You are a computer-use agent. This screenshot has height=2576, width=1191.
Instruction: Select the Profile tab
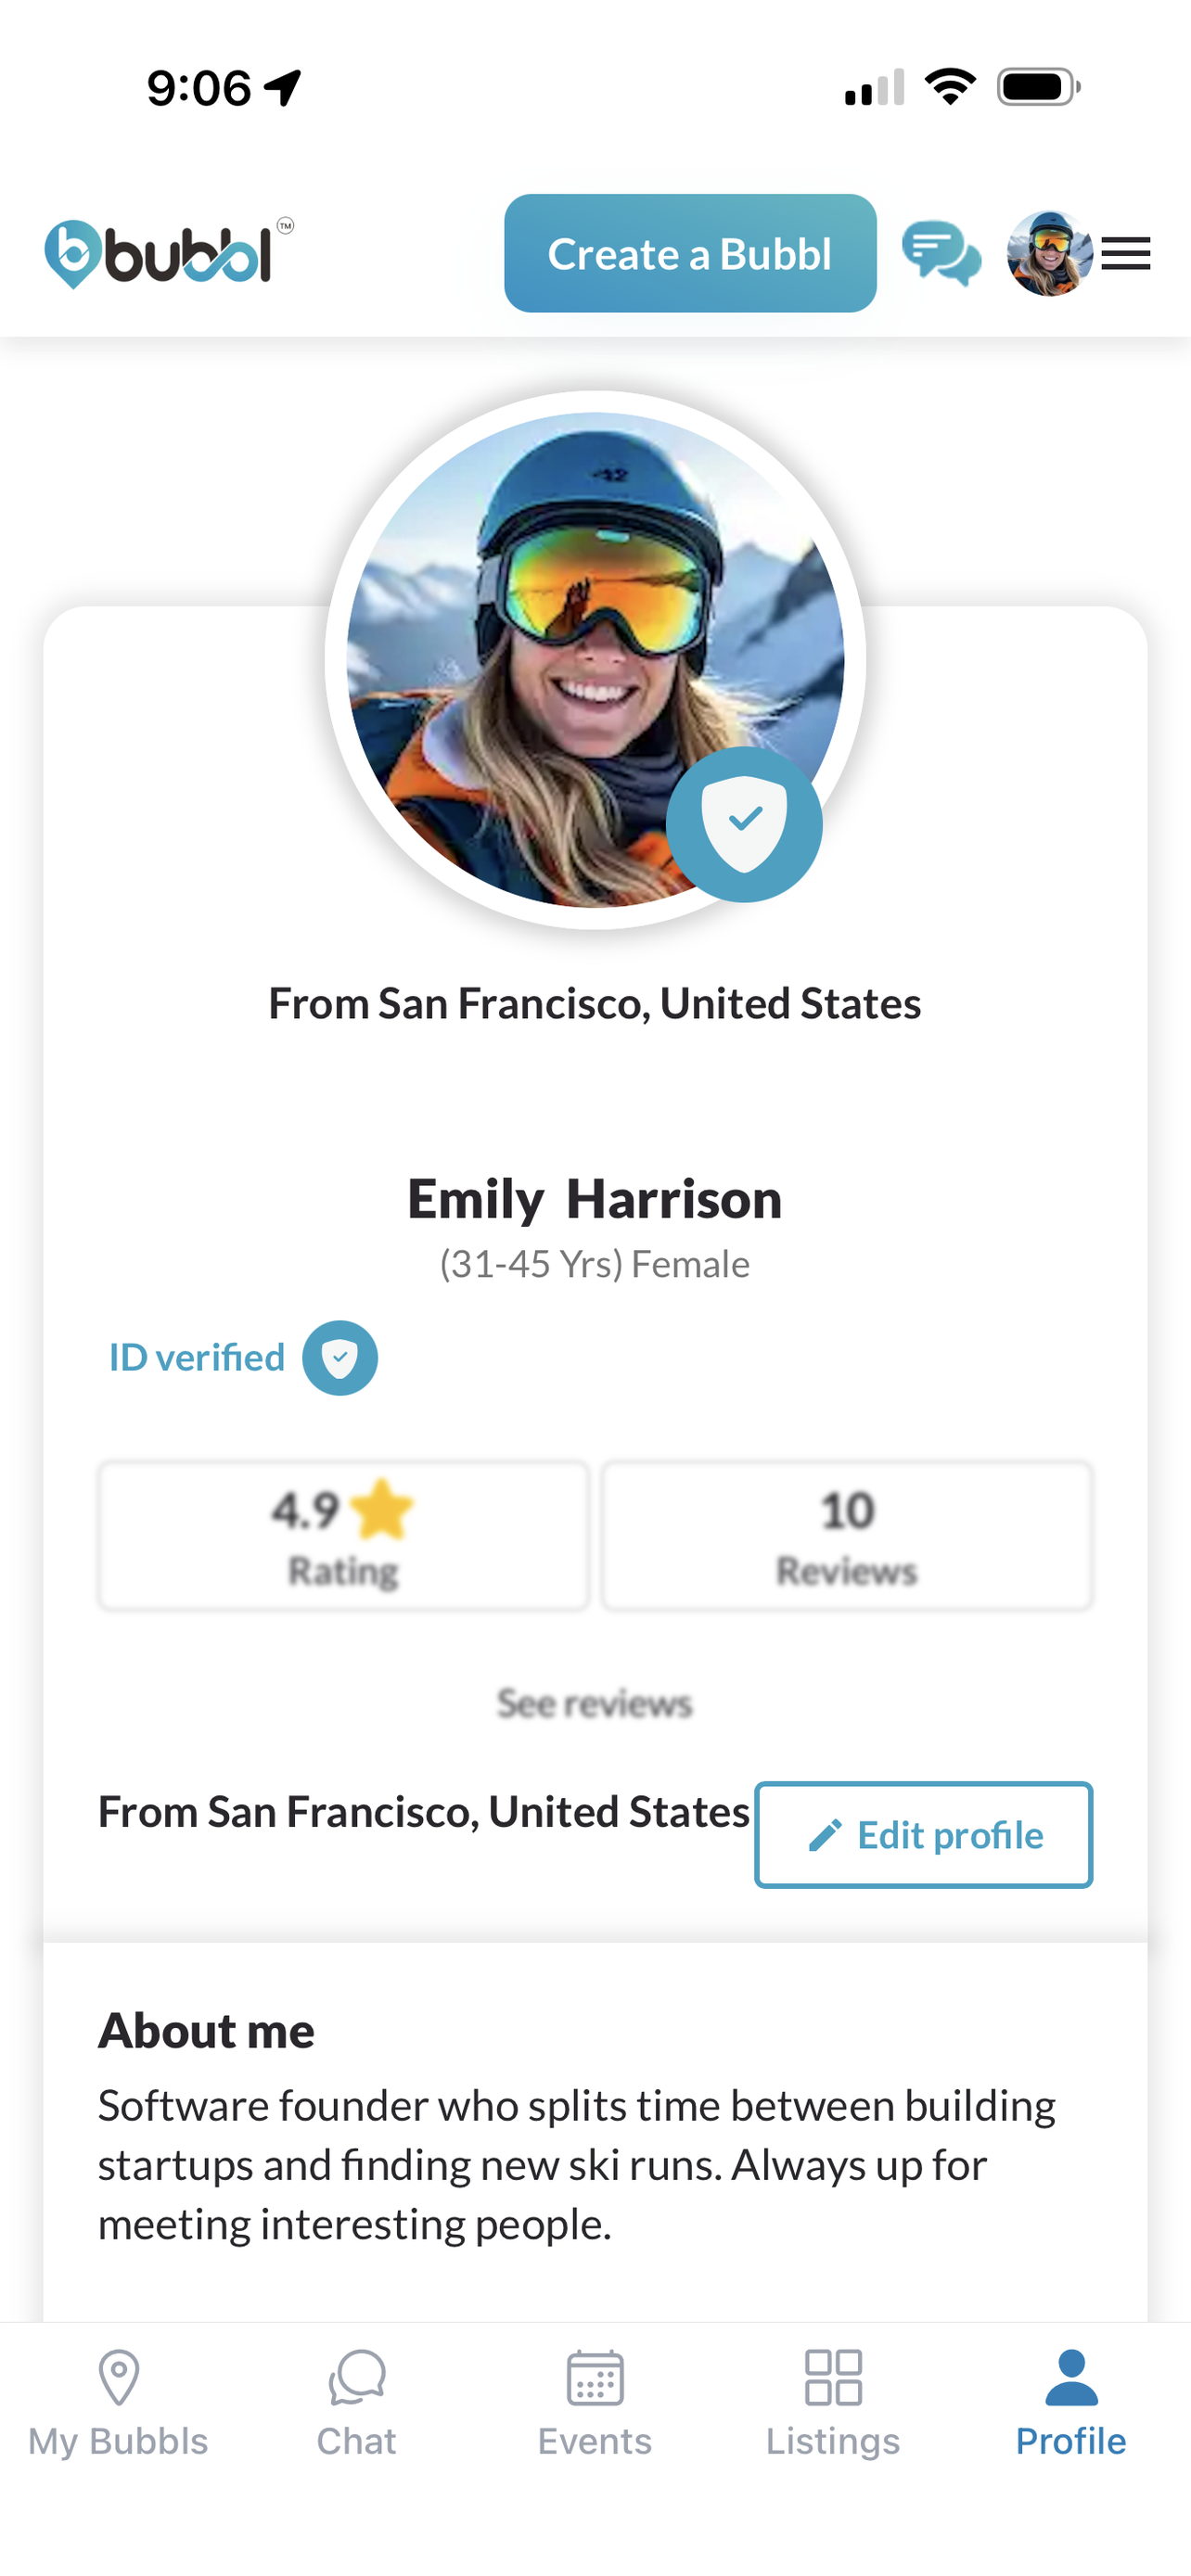click(1071, 2403)
